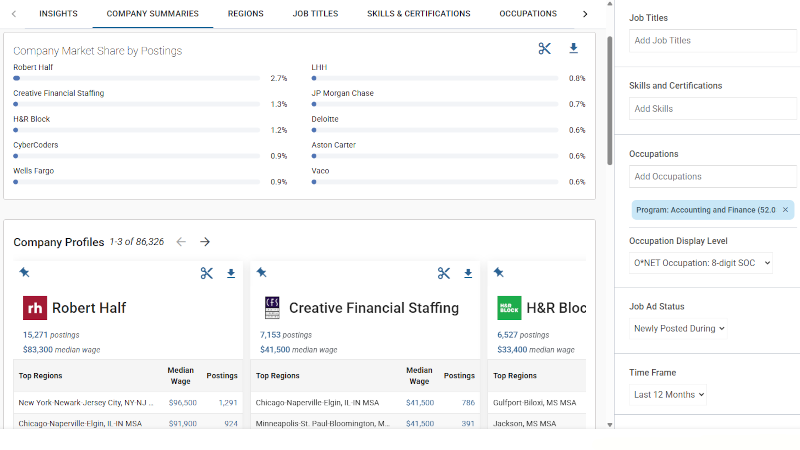This screenshot has width=800, height=450.
Task: Focus the Add Job Titles field
Action: [713, 40]
